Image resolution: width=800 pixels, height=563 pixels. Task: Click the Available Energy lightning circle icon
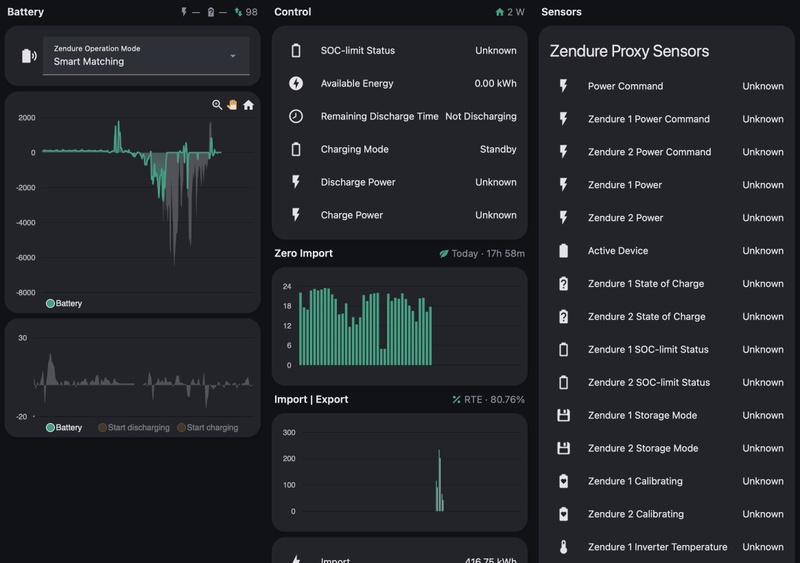296,83
